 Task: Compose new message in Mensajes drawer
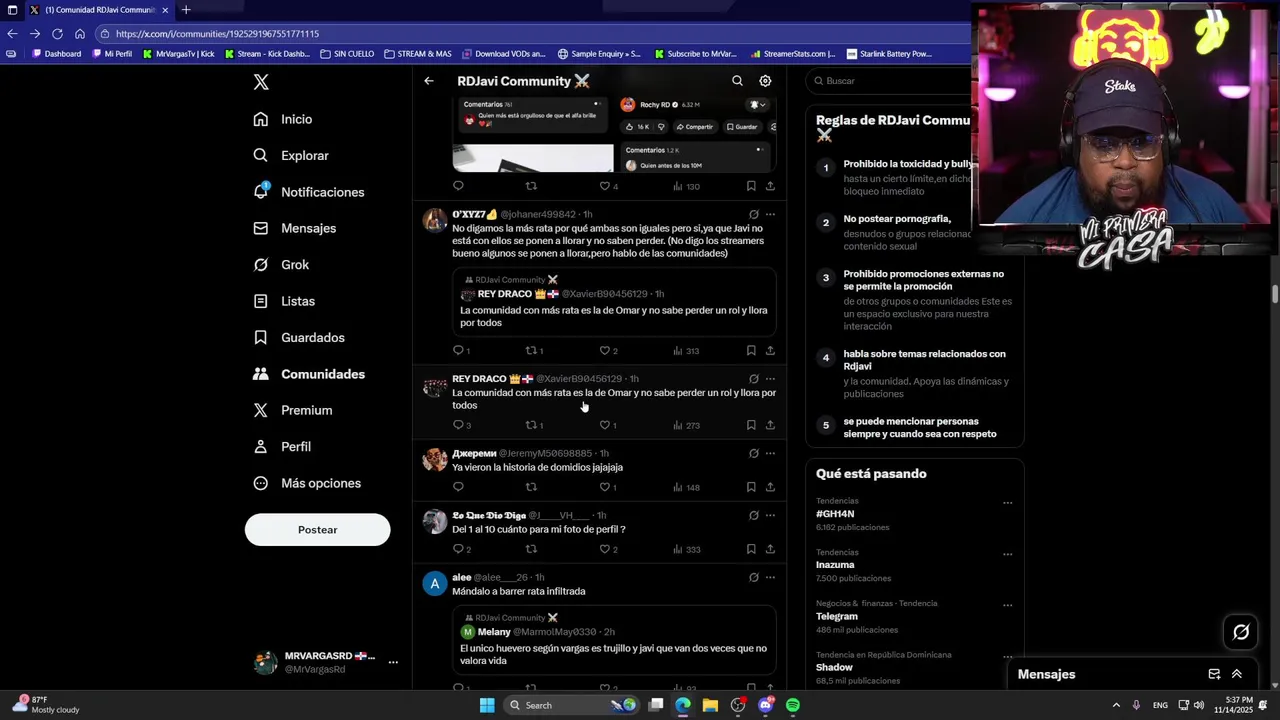tap(1214, 674)
